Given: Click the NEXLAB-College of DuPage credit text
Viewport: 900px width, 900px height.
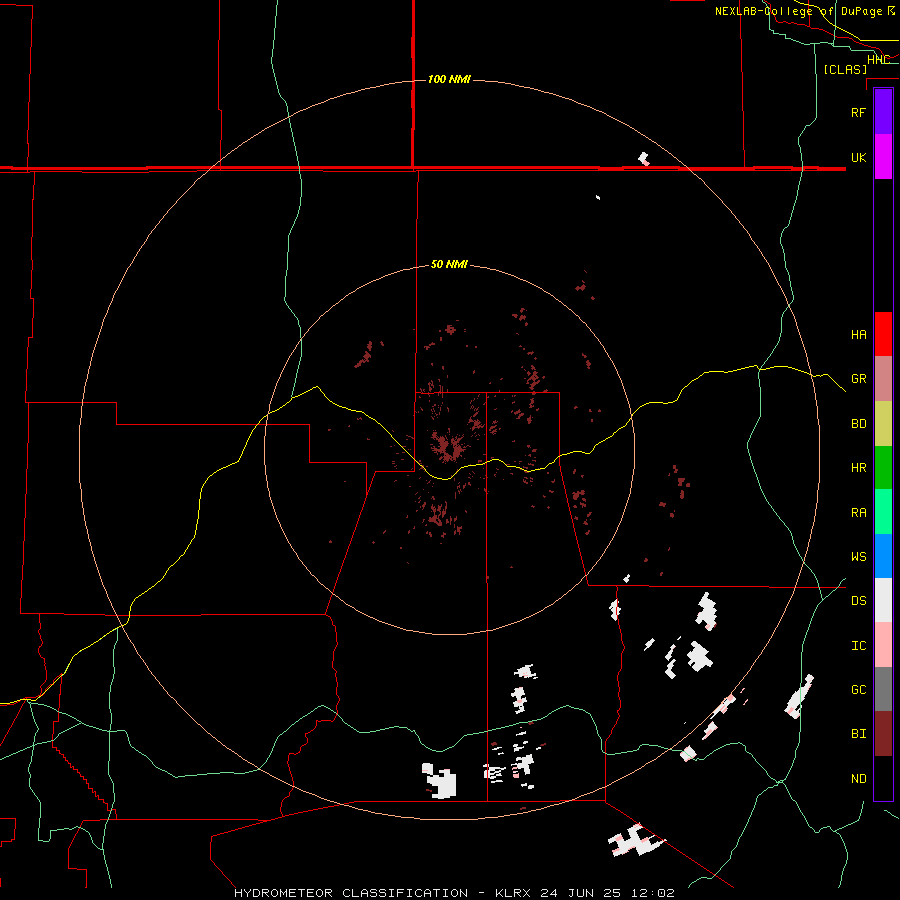Looking at the screenshot, I should [799, 11].
